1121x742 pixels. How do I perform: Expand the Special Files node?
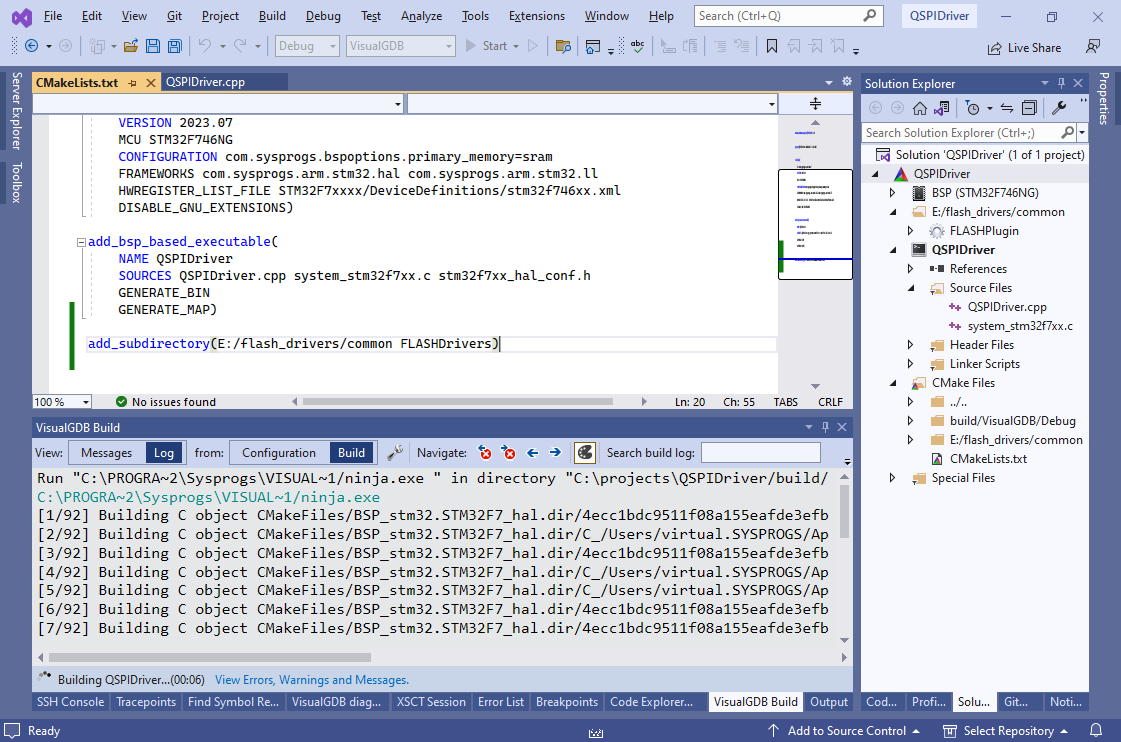tap(892, 478)
